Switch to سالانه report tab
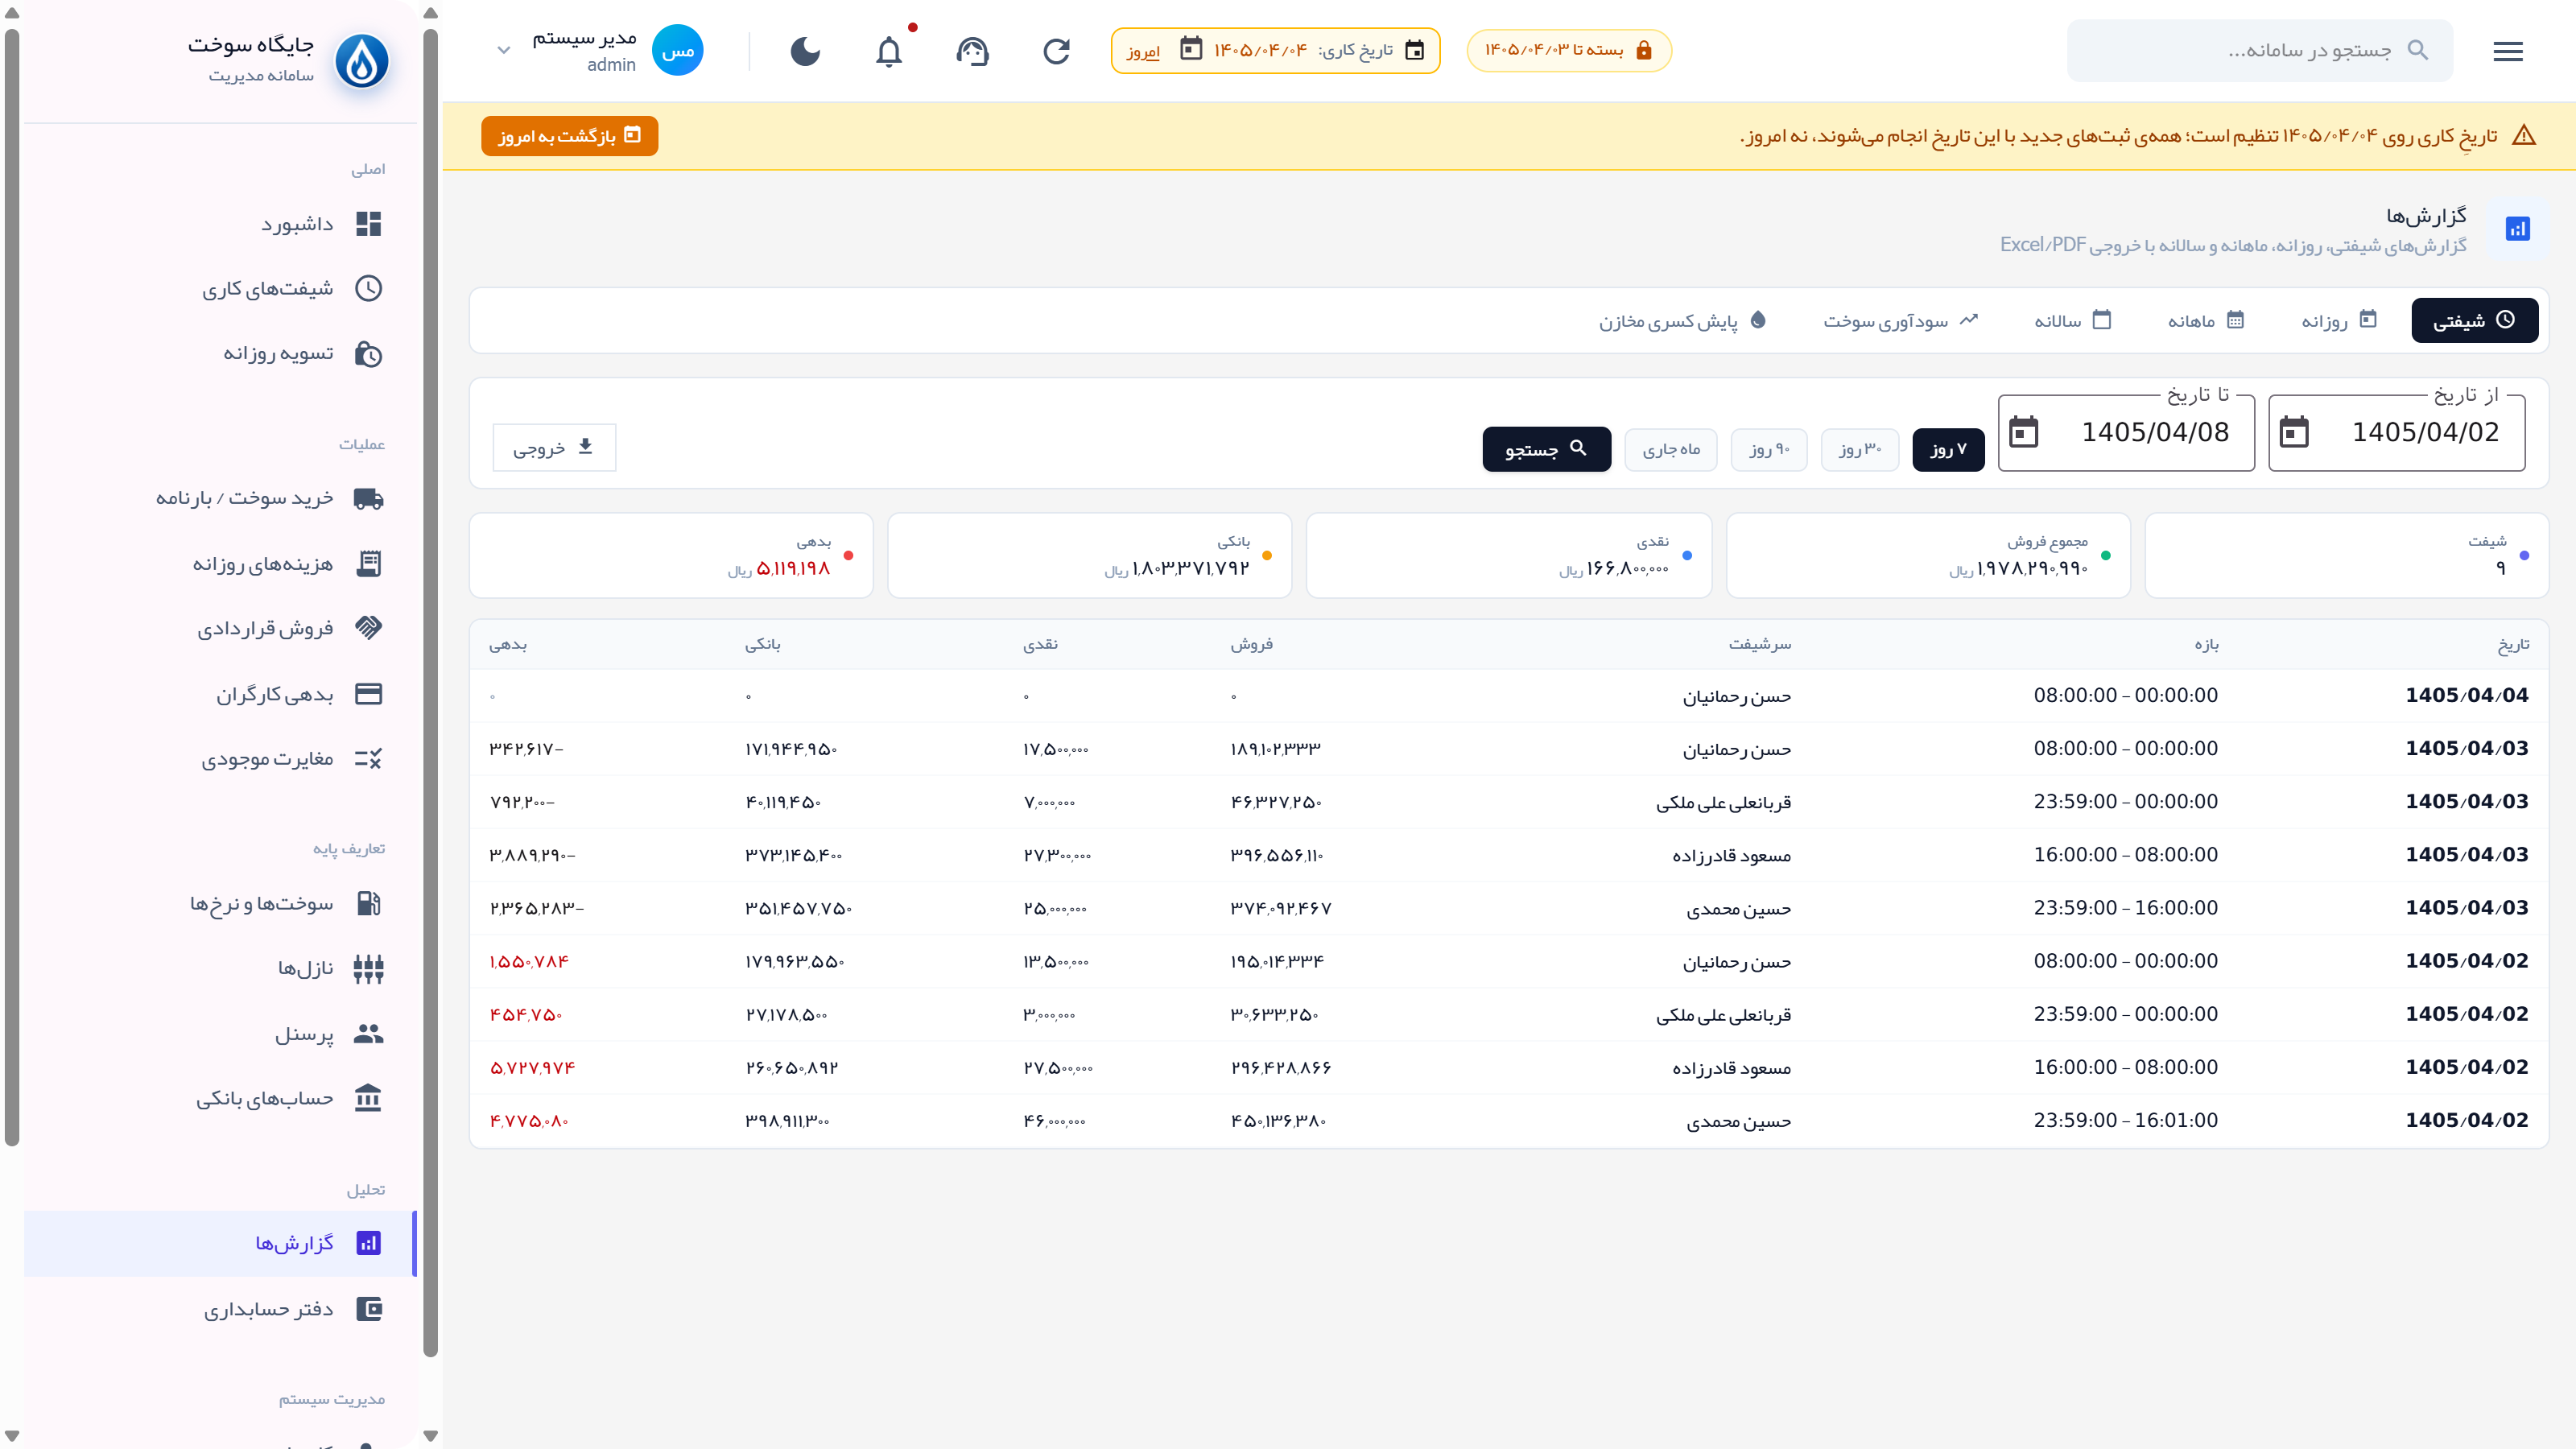Screen dimensions: 2576x1449 coord(2073,320)
